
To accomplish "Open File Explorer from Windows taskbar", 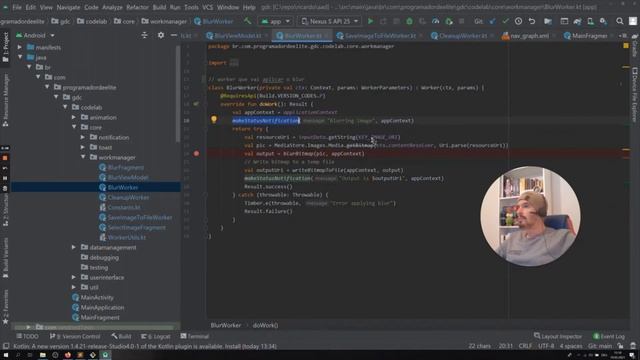I will (x=42, y=355).
